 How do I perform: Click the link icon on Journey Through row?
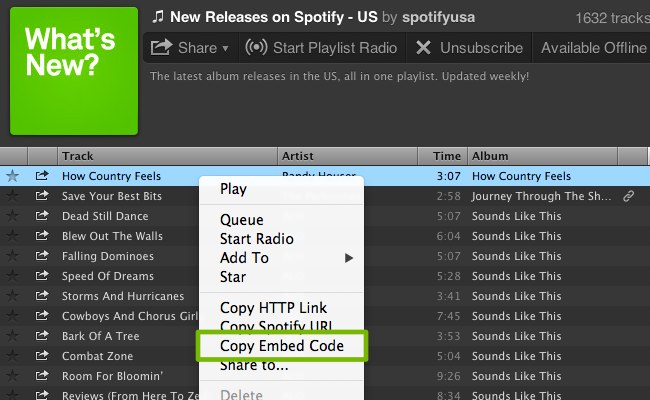628,196
